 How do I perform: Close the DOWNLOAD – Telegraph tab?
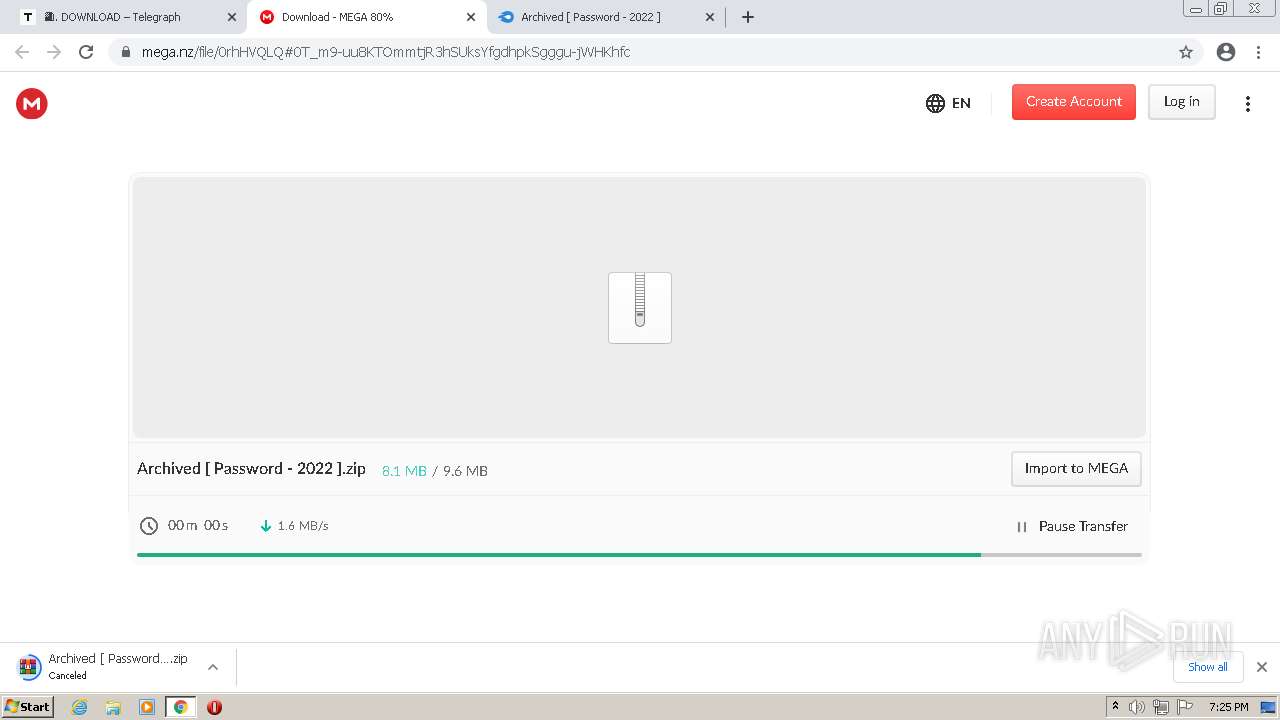[x=232, y=17]
